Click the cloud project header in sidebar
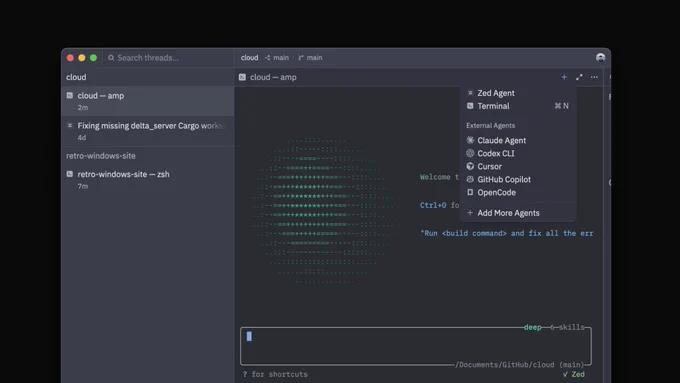 (x=76, y=77)
